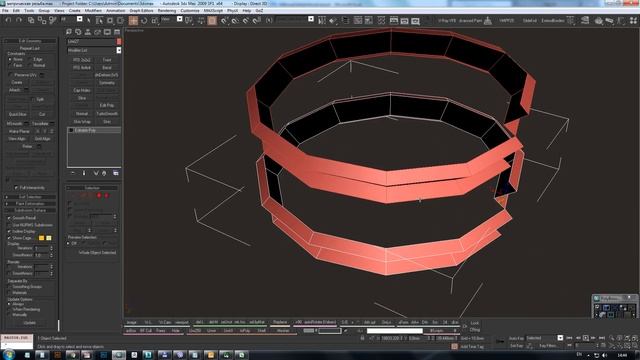Image resolution: width=640 pixels, height=360 pixels.
Task: Collapse the Selection rollout header
Action: 92,188
